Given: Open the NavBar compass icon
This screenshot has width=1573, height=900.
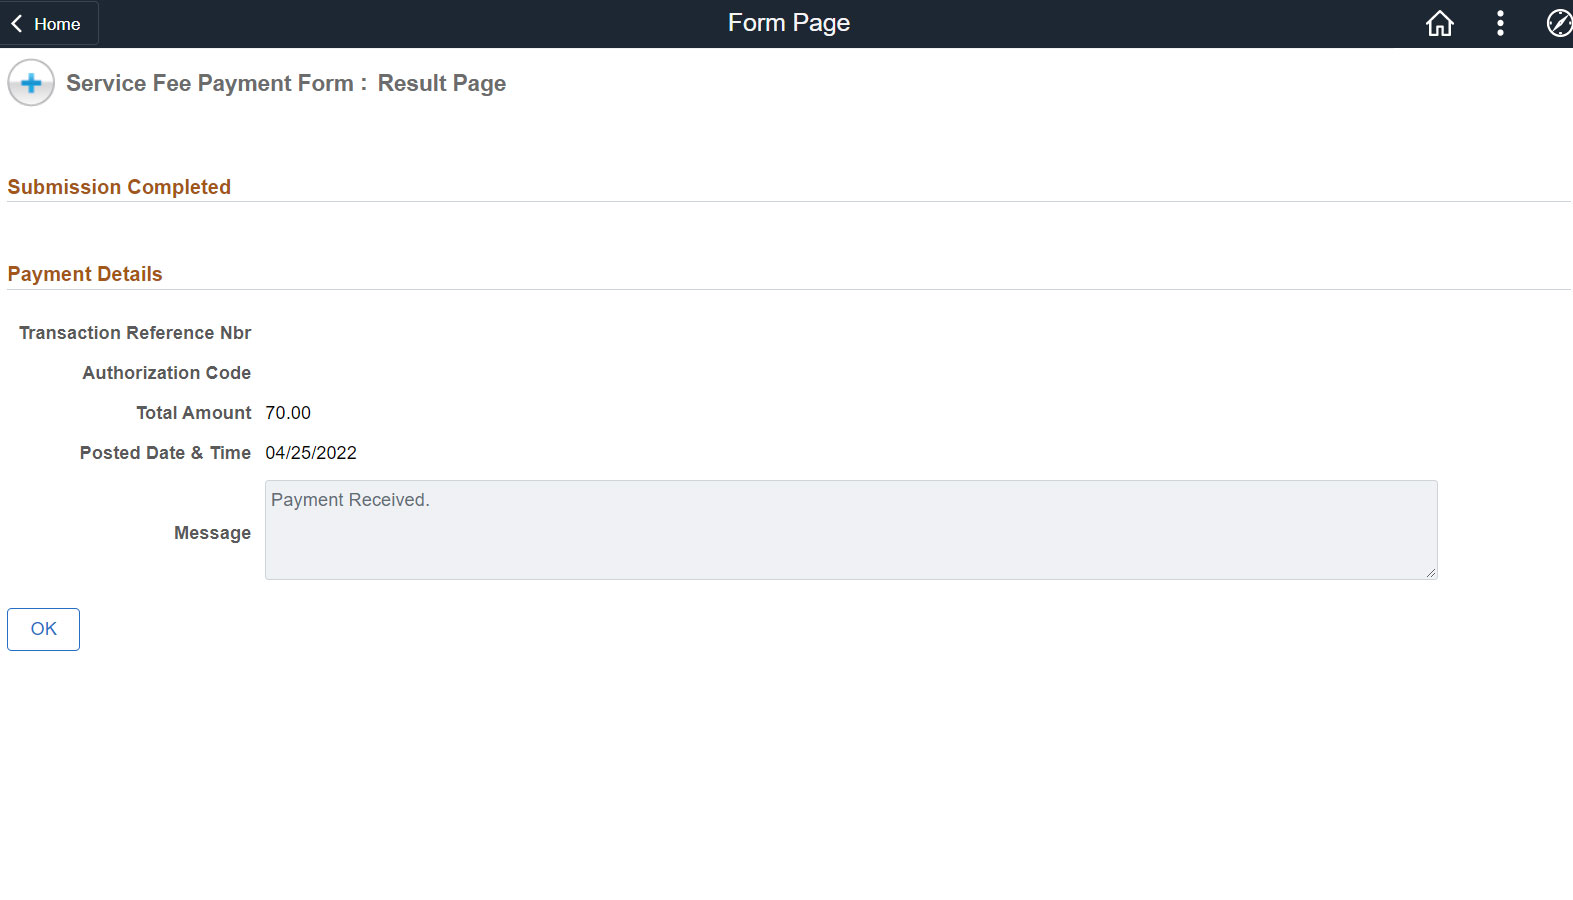Looking at the screenshot, I should (x=1558, y=23).
